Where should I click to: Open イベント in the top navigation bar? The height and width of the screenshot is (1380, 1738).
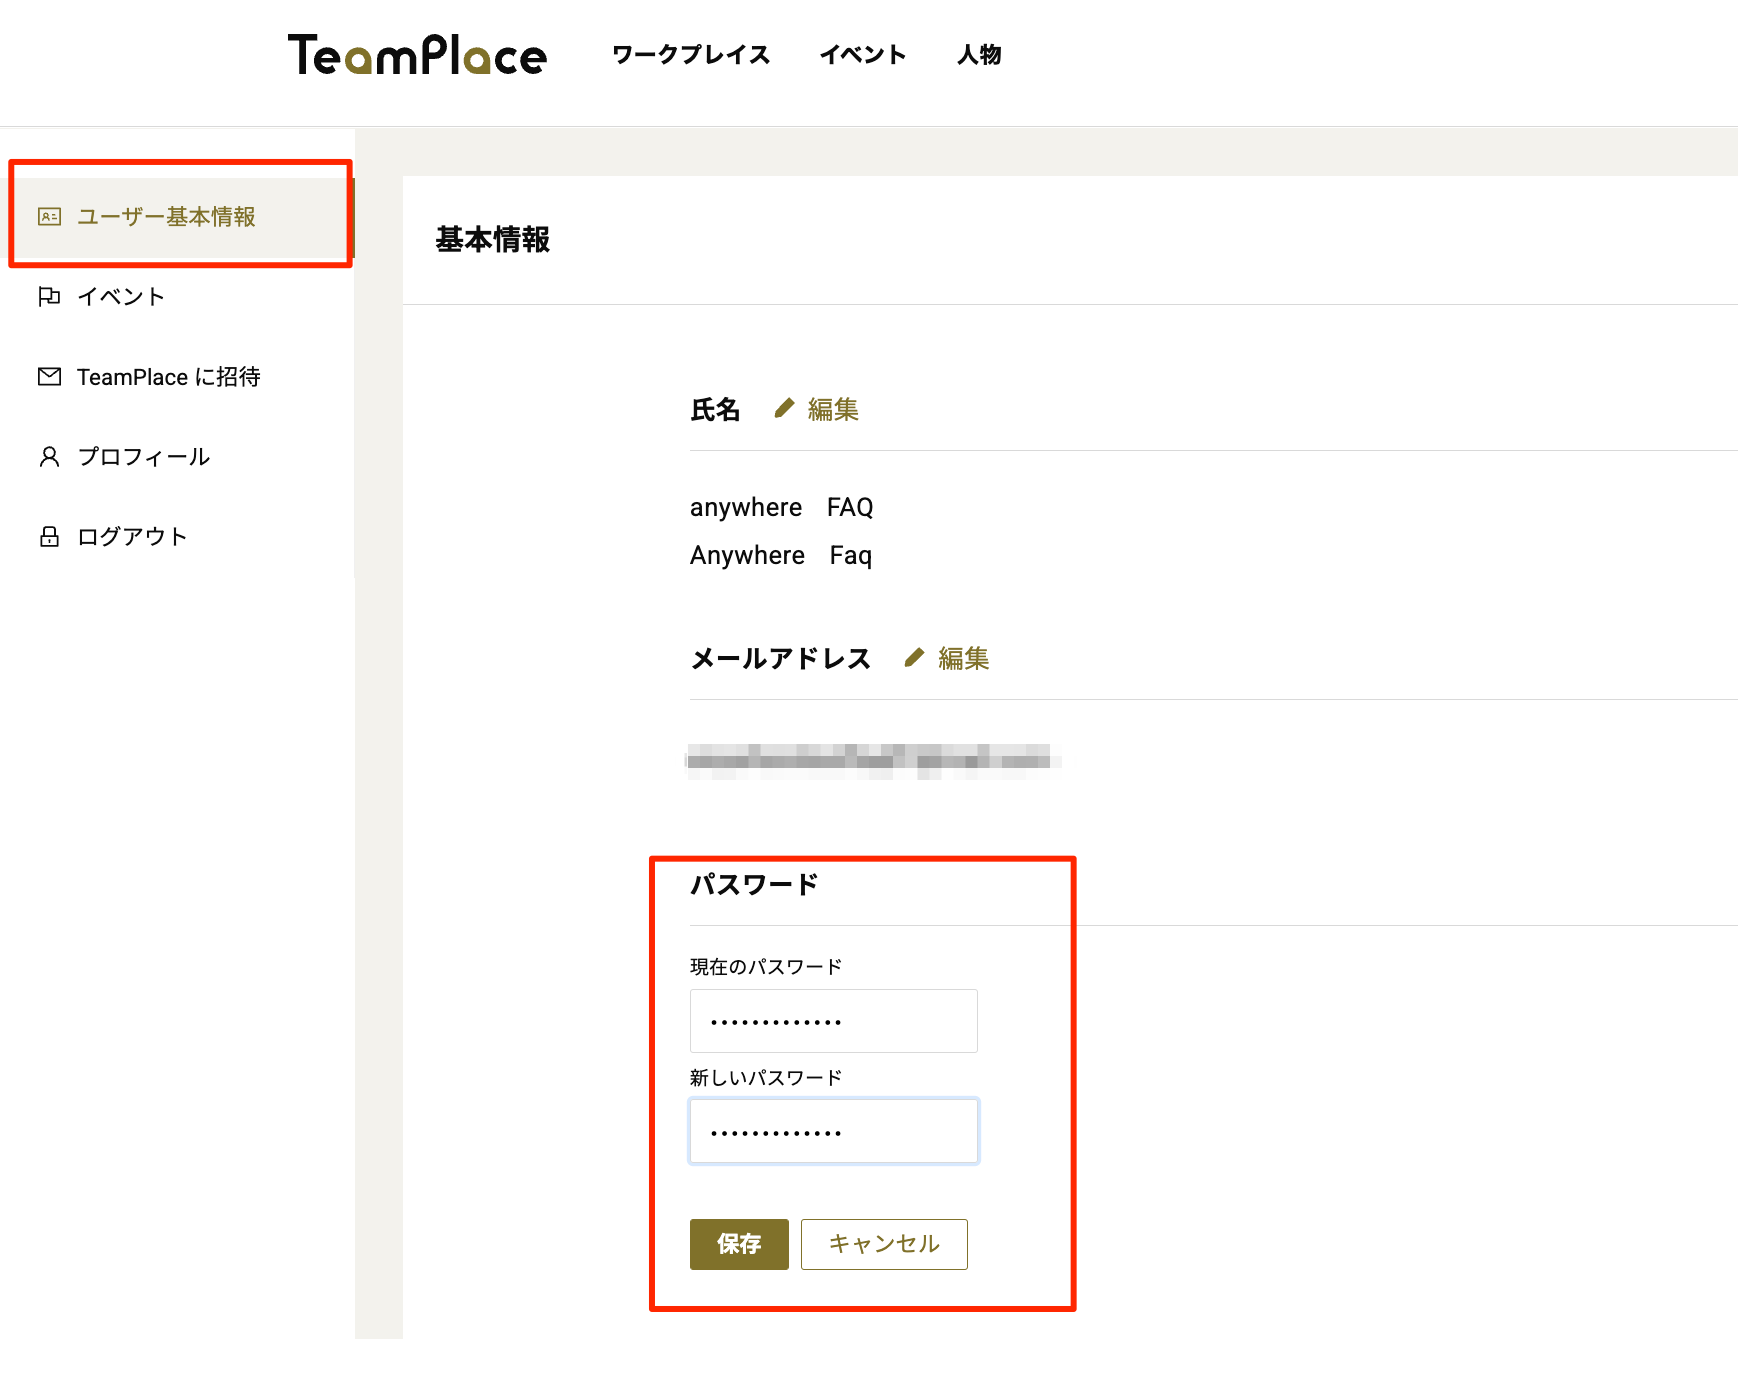pos(862,55)
